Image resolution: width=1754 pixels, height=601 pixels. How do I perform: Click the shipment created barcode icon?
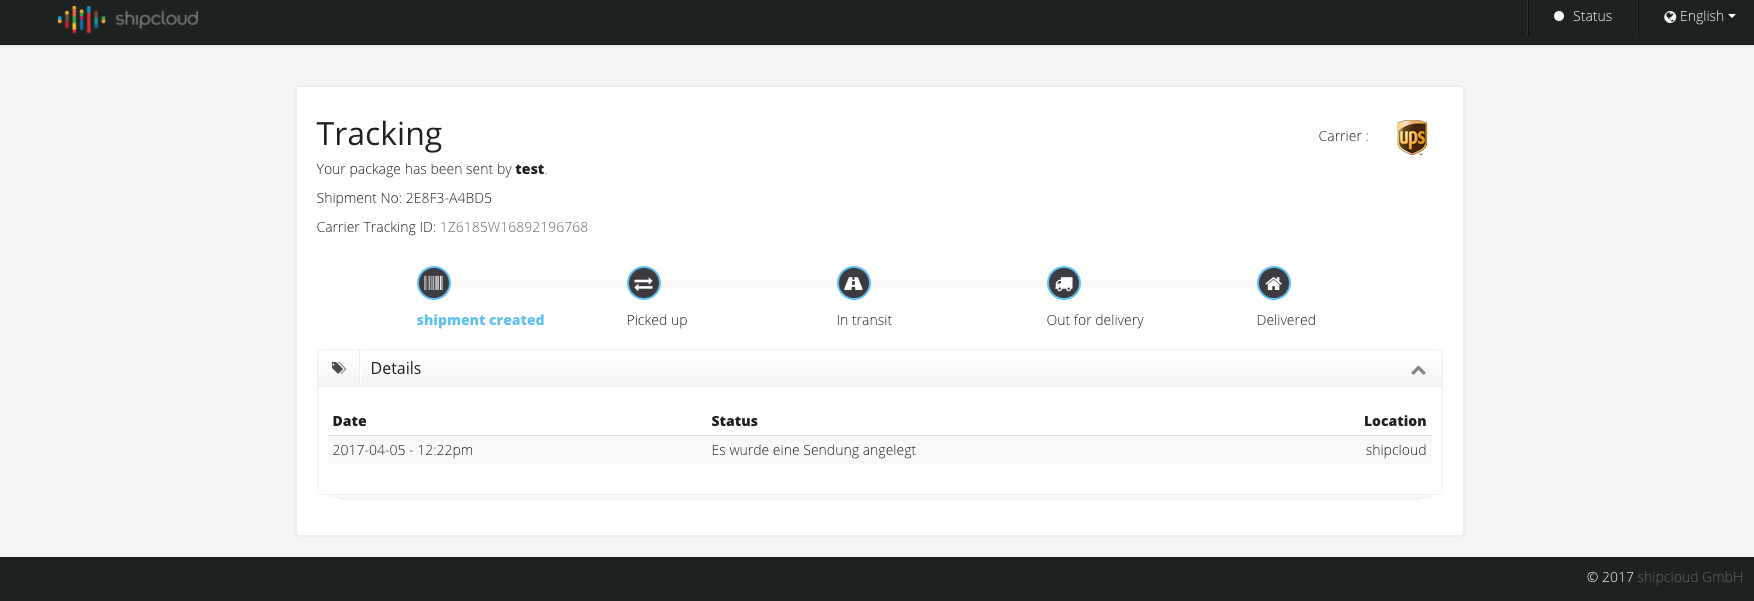(434, 283)
